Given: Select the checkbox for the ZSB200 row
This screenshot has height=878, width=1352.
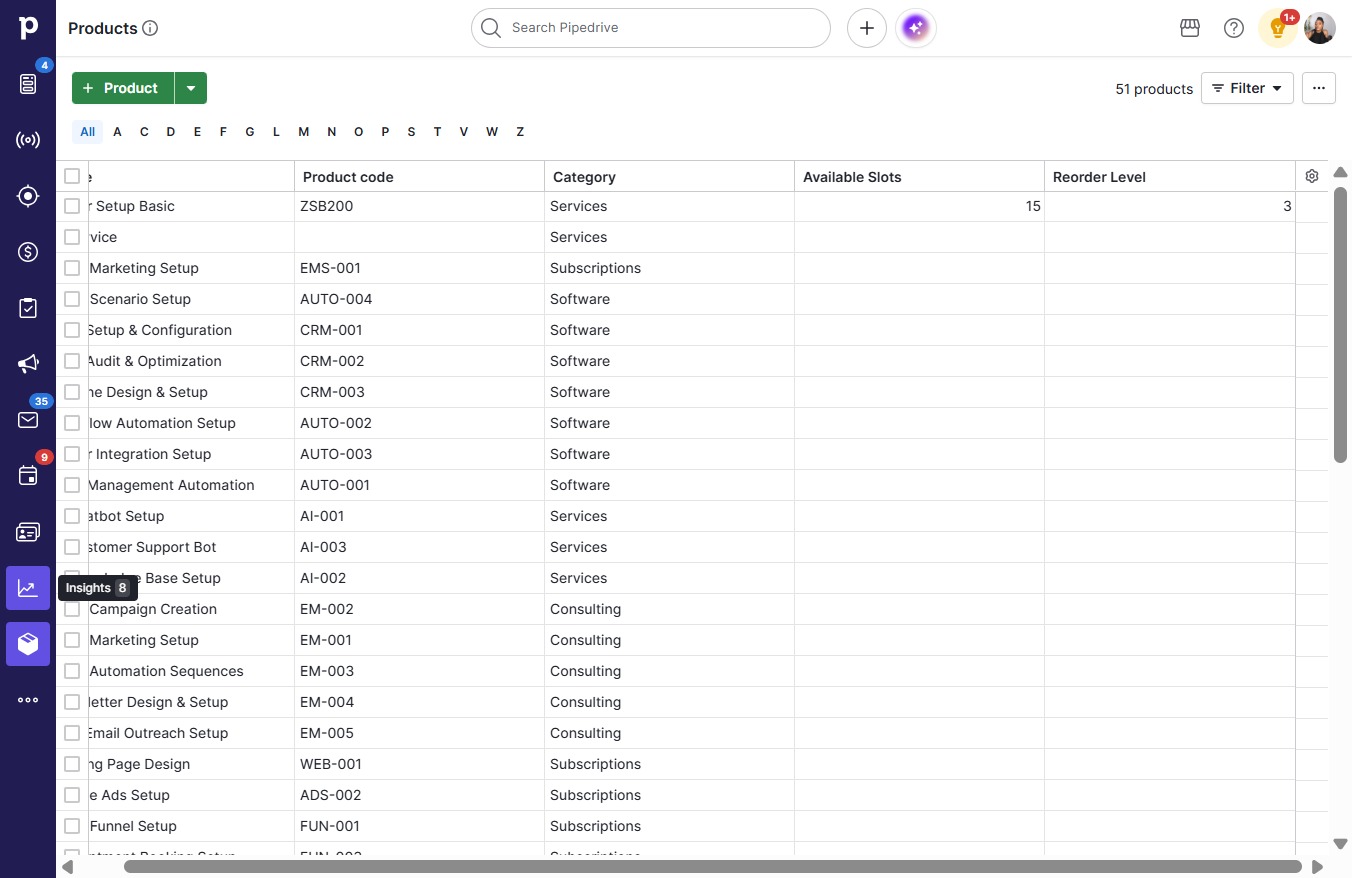Looking at the screenshot, I should 72,206.
